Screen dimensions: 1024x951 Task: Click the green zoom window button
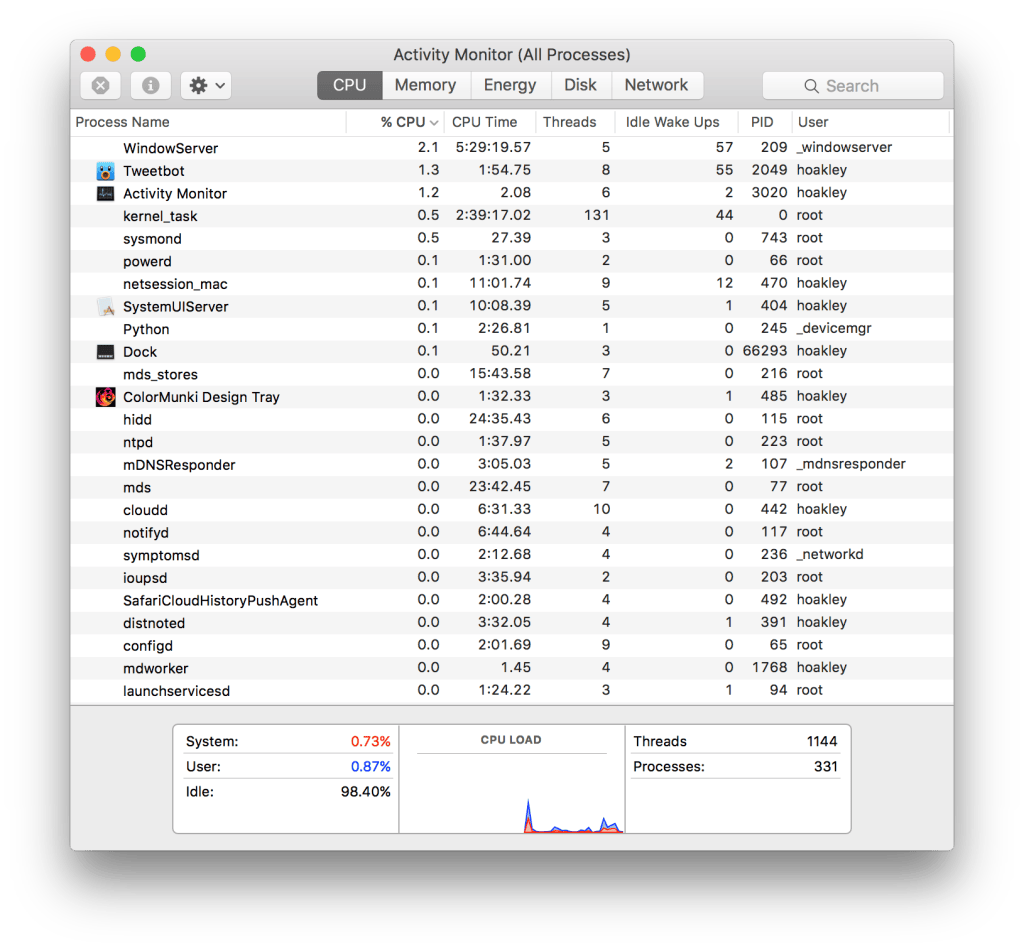point(138,54)
